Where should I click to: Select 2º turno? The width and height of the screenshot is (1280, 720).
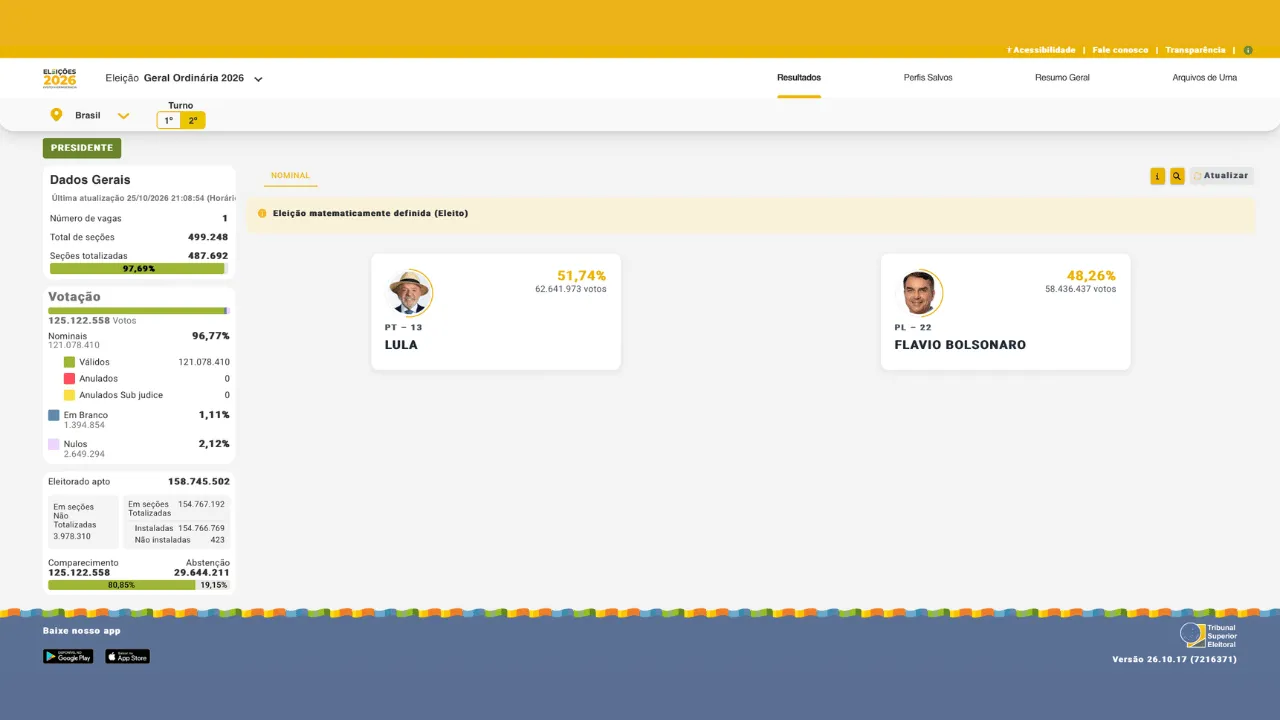[x=193, y=120]
